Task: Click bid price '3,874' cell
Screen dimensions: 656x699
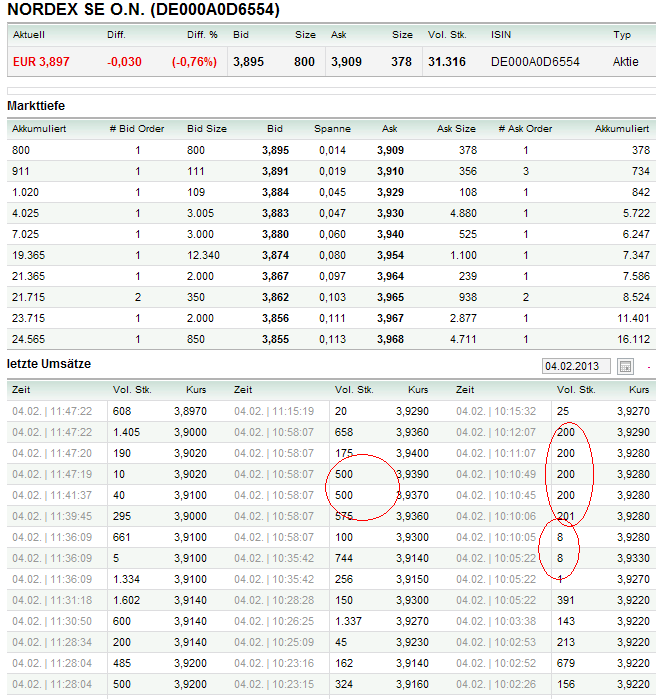Action: (x=275, y=255)
